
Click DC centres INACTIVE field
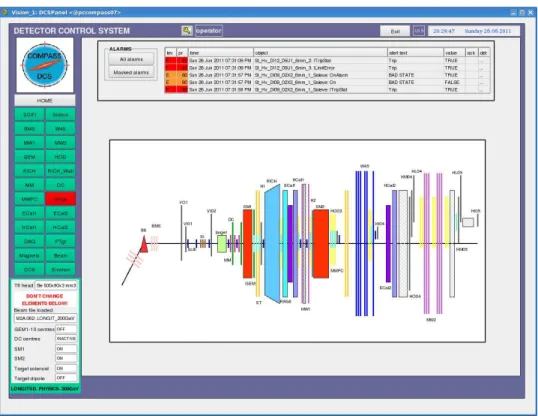[x=66, y=338]
